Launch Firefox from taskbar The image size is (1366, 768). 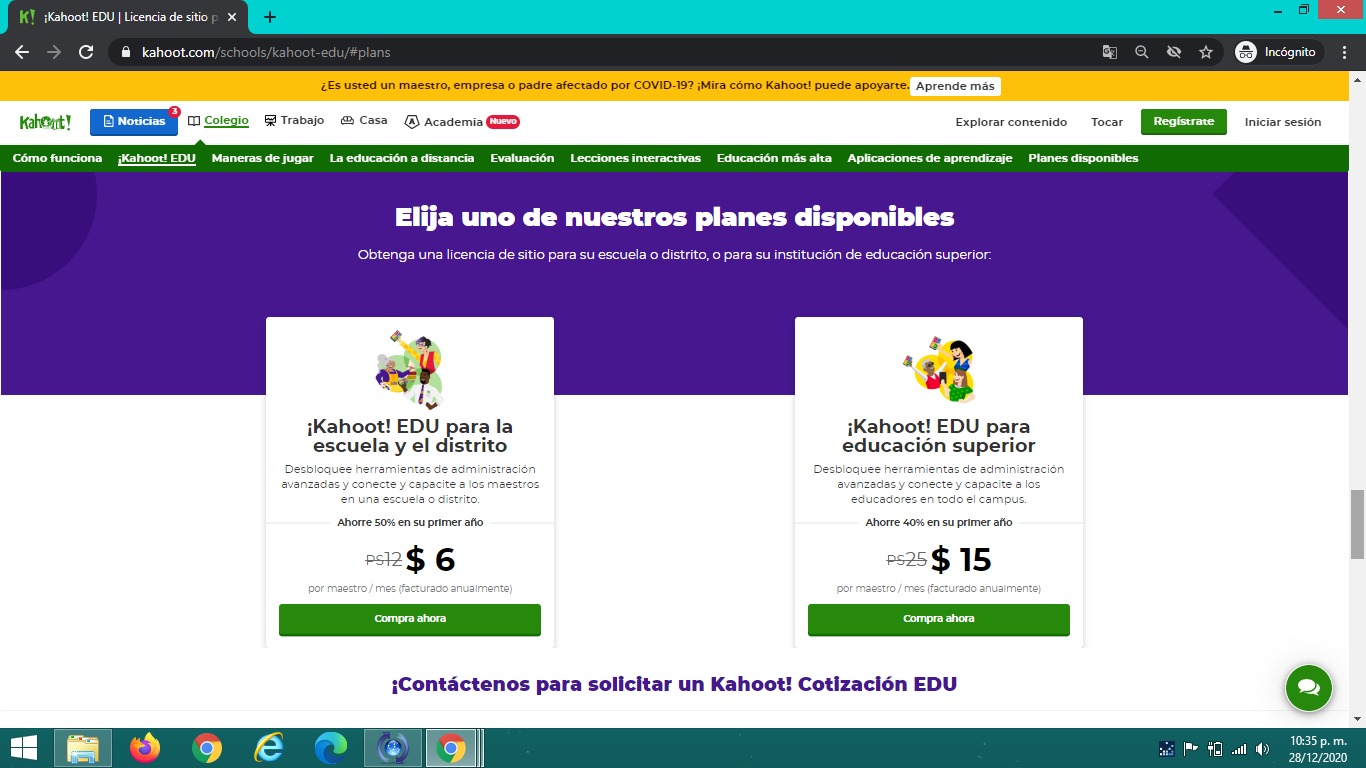click(x=145, y=748)
